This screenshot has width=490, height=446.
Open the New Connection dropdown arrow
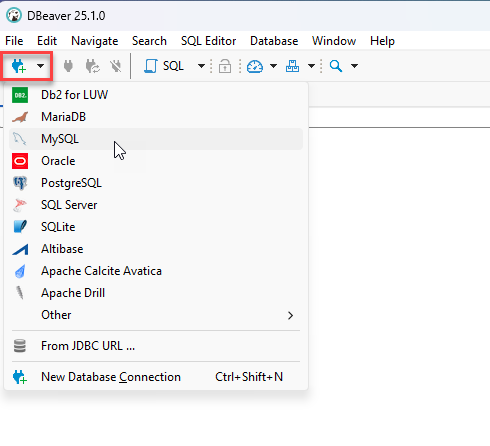40,66
